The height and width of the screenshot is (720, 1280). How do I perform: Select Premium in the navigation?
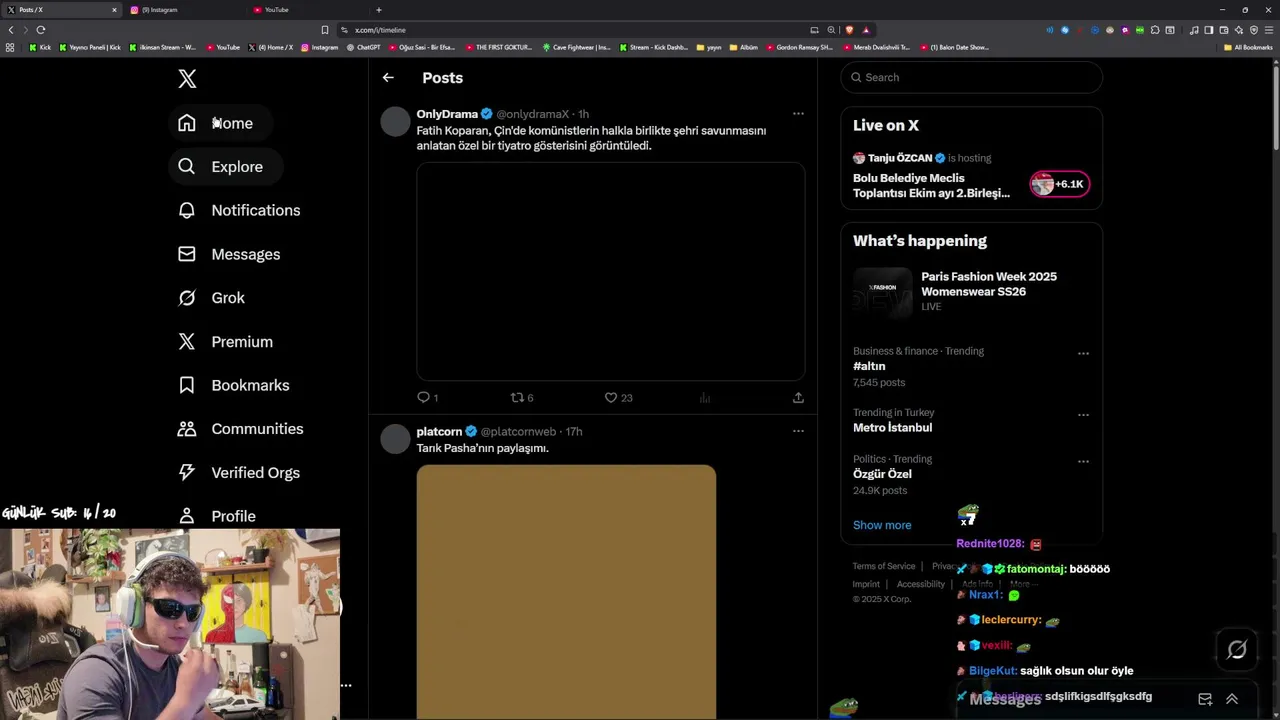pos(226,341)
